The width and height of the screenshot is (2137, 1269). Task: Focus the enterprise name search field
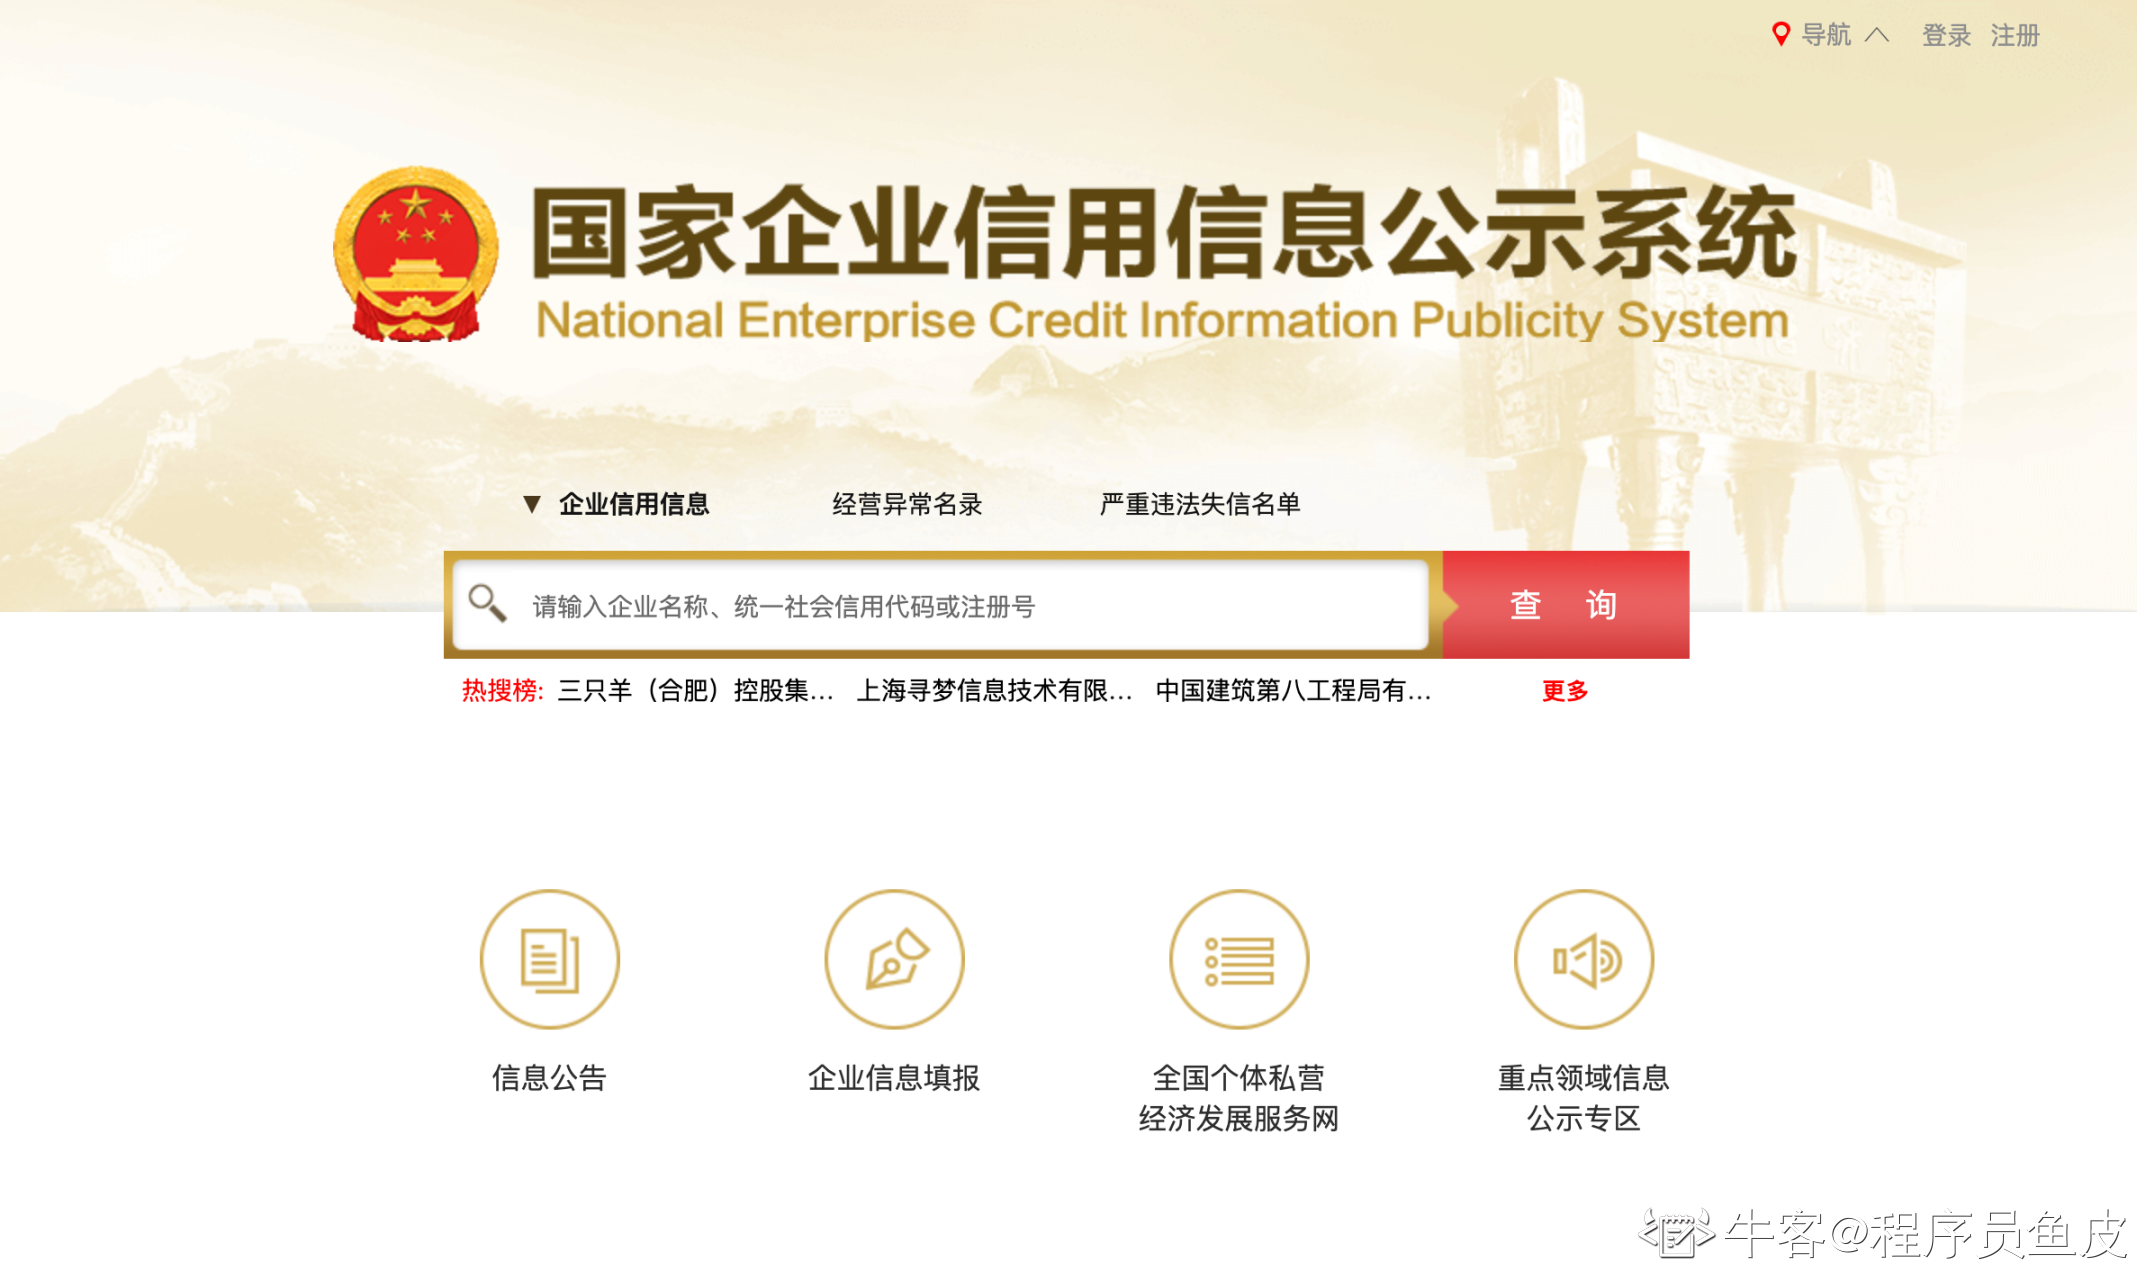point(941,605)
